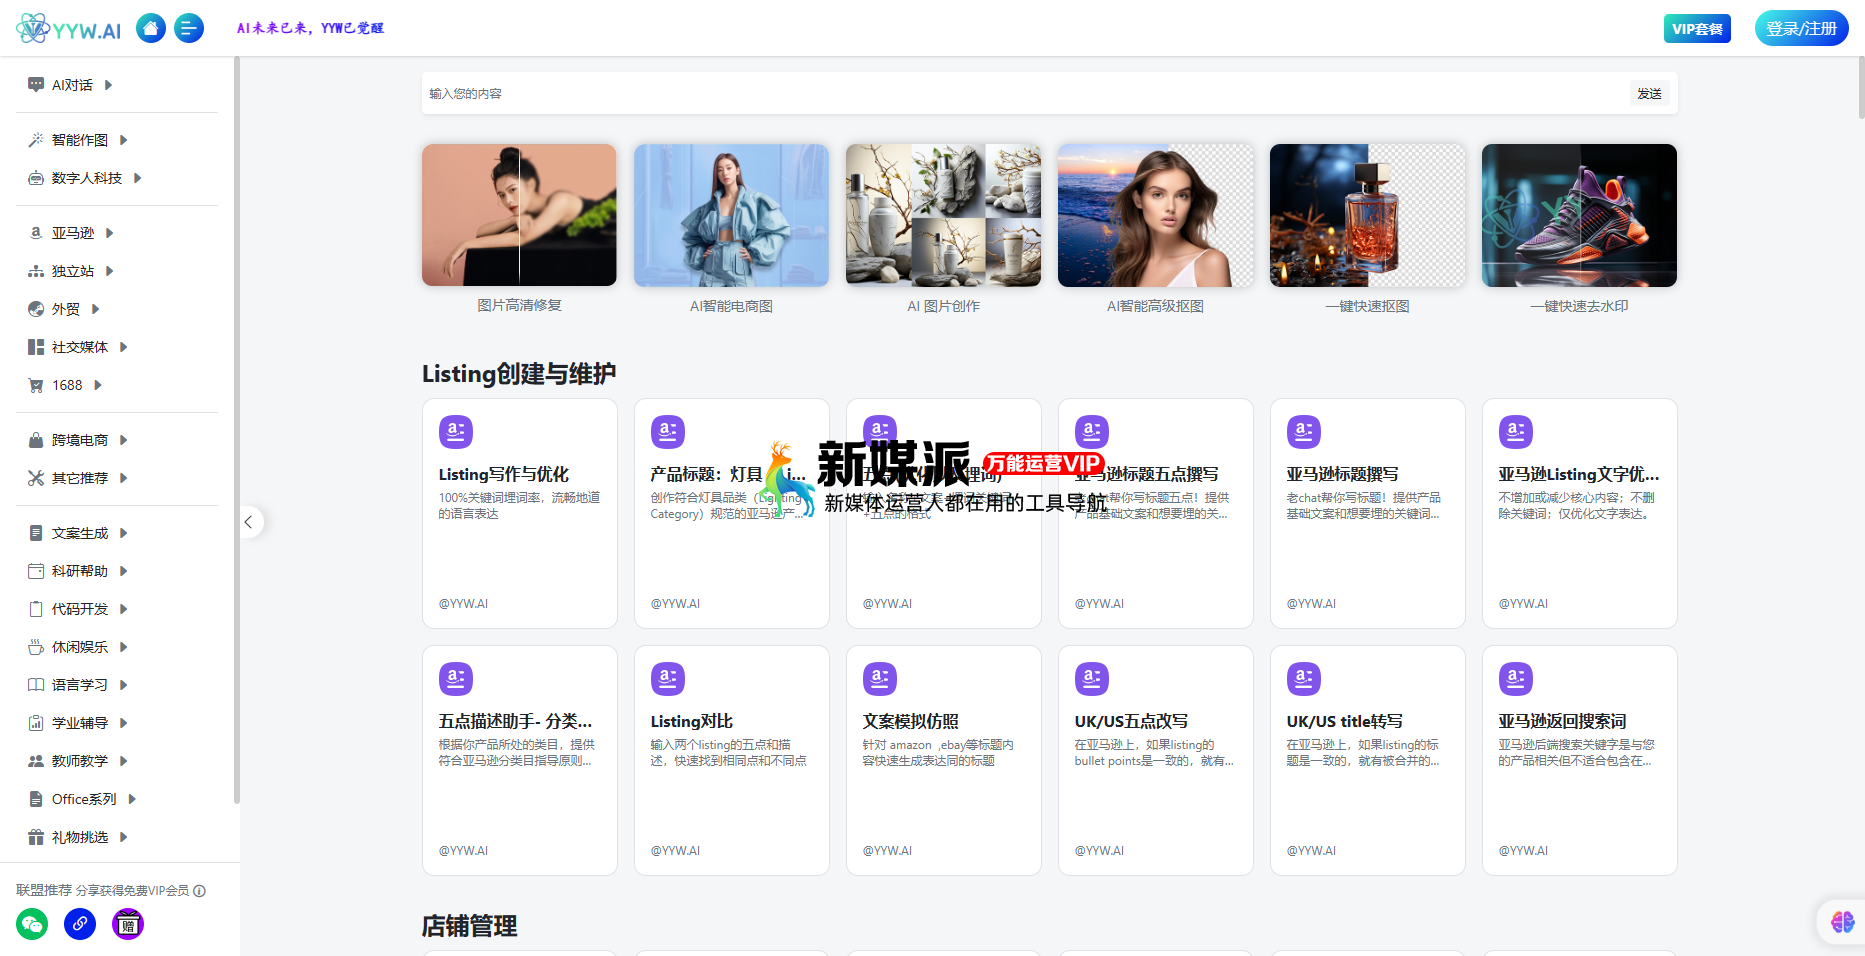
Task: Open the 文案生成 menu item
Action: pos(80,533)
